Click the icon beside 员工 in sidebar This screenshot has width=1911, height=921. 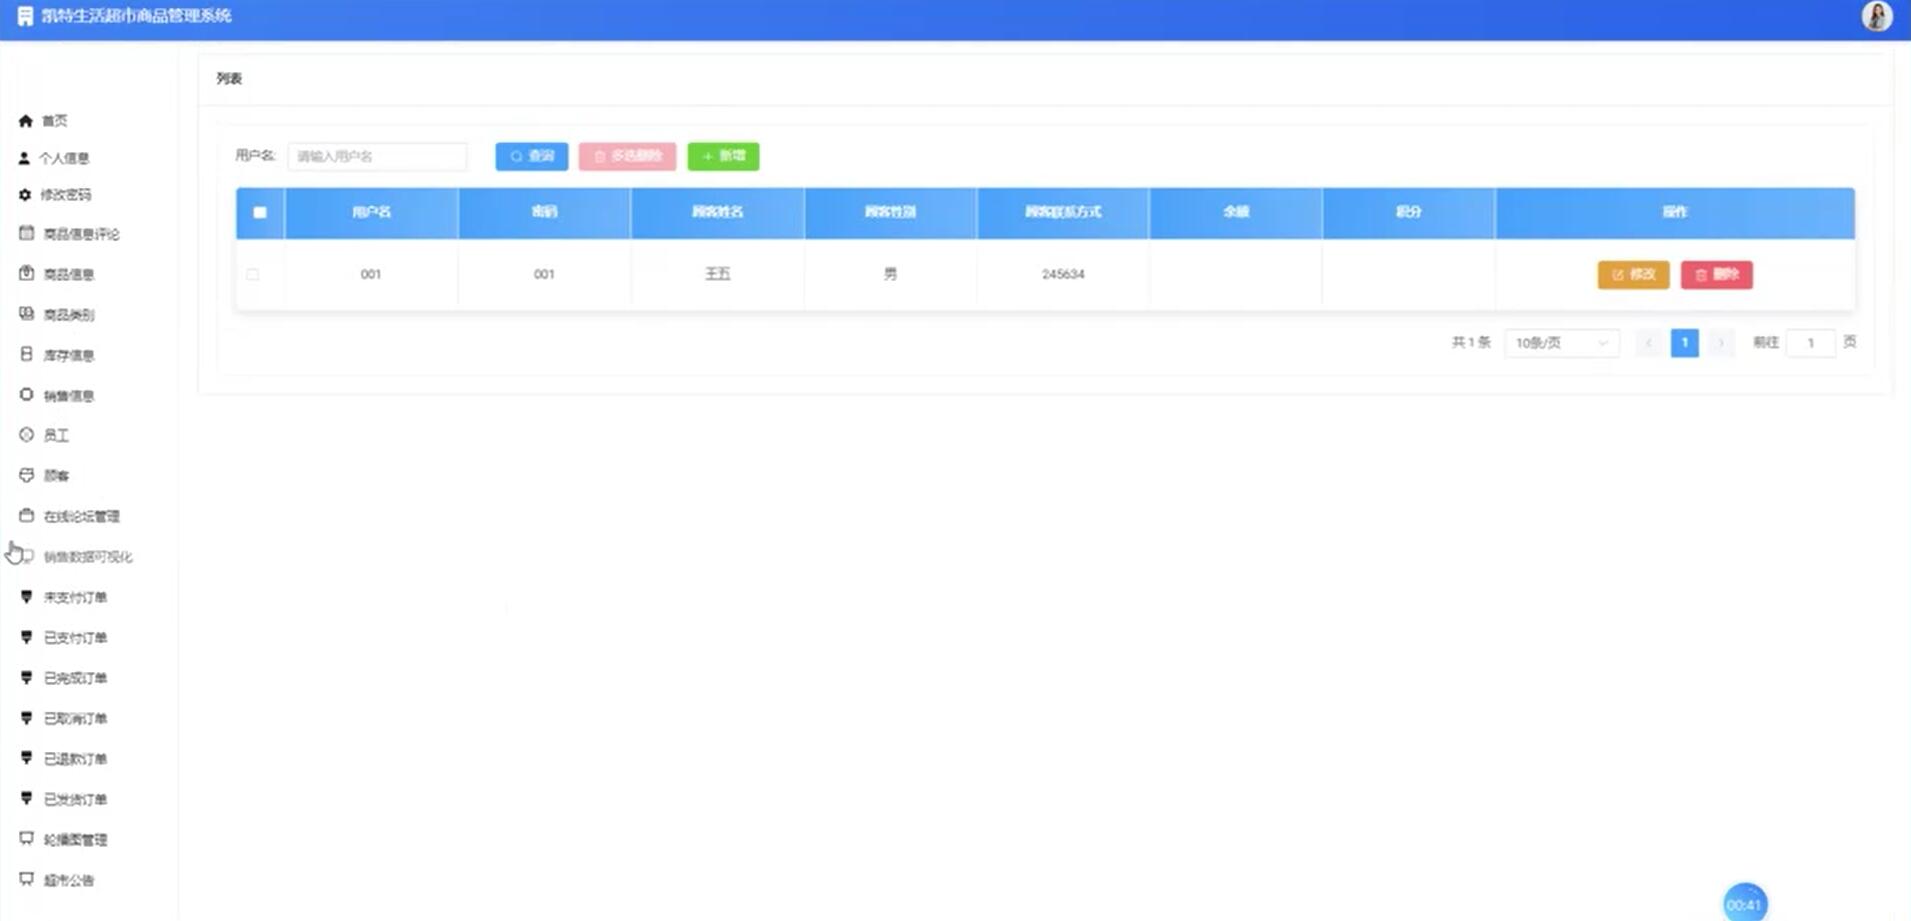pos(27,435)
